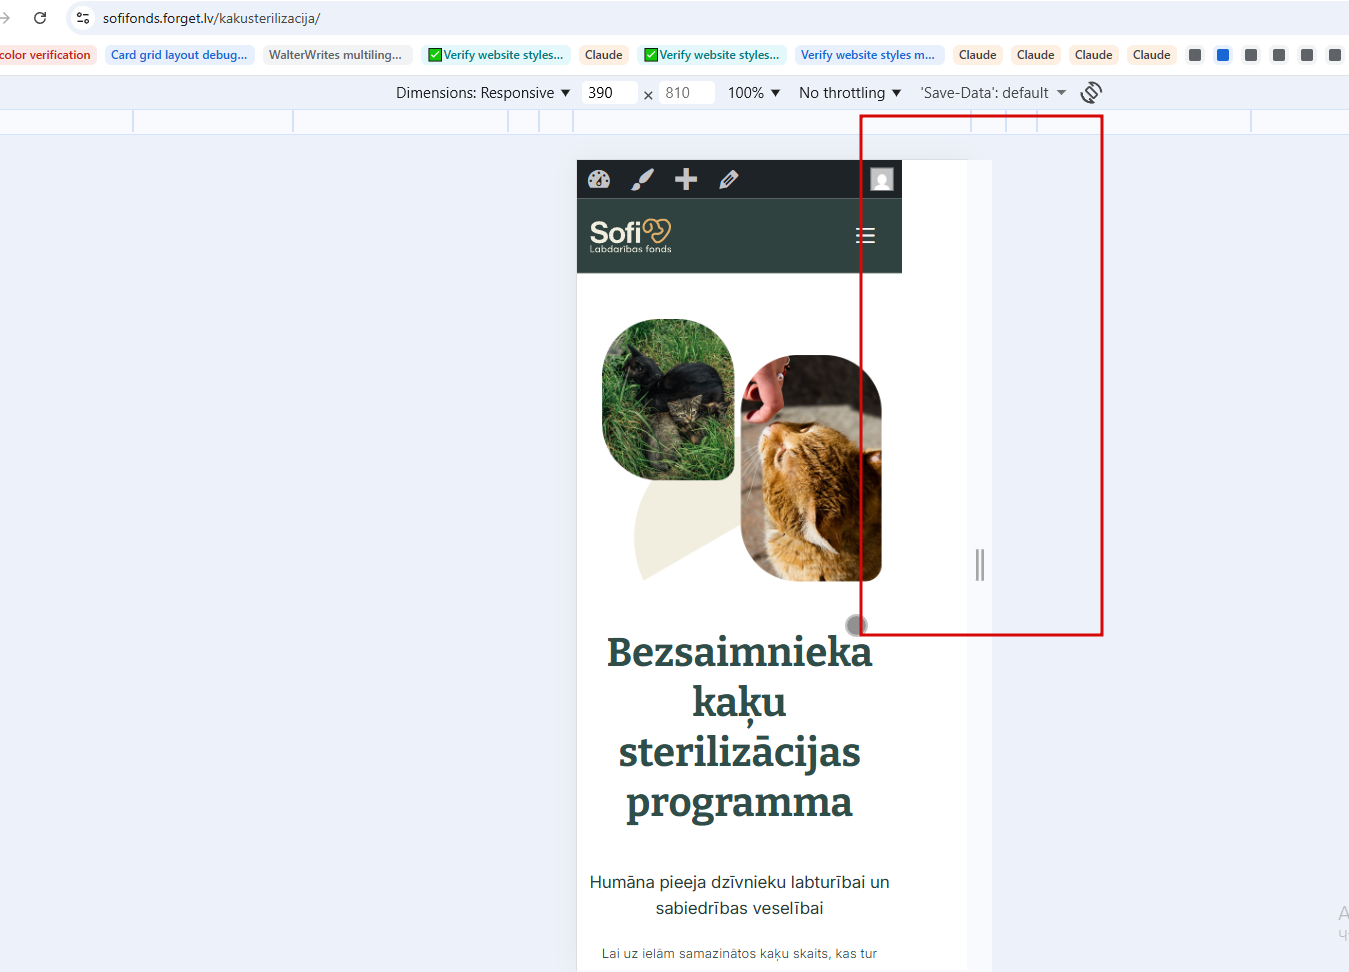The width and height of the screenshot is (1349, 972).
Task: Open the Customize brush icon in admin bar
Action: click(642, 180)
